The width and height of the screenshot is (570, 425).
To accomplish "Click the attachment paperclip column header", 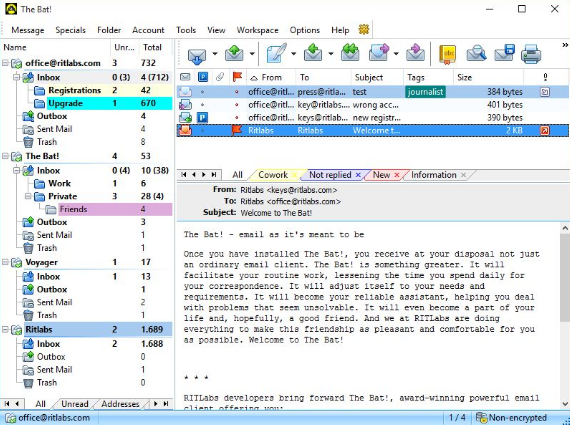I will [x=220, y=77].
